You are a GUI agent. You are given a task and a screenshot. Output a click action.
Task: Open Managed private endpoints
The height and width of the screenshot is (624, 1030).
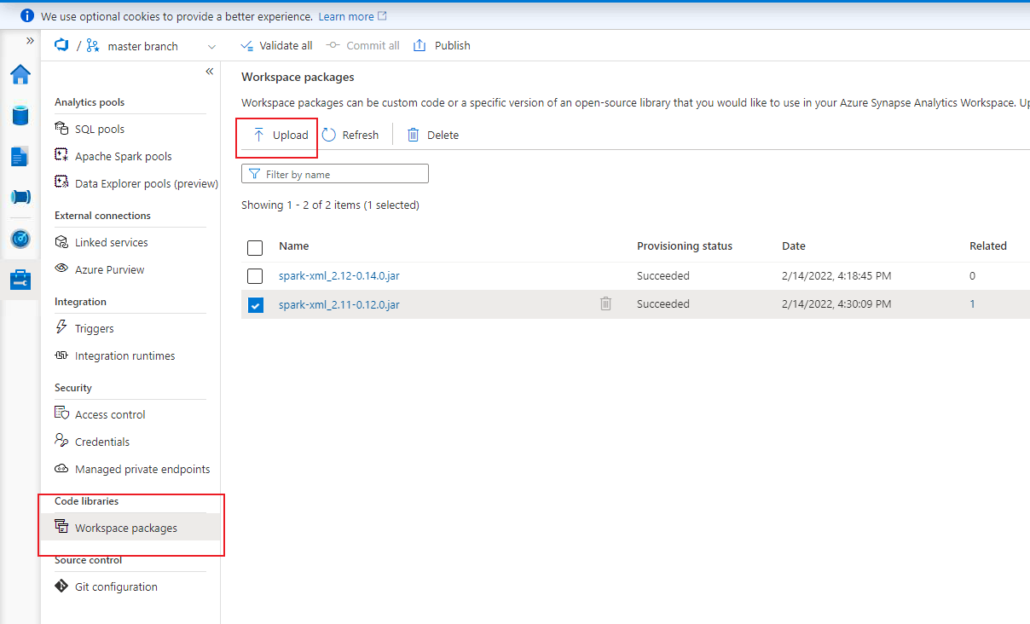point(133,469)
